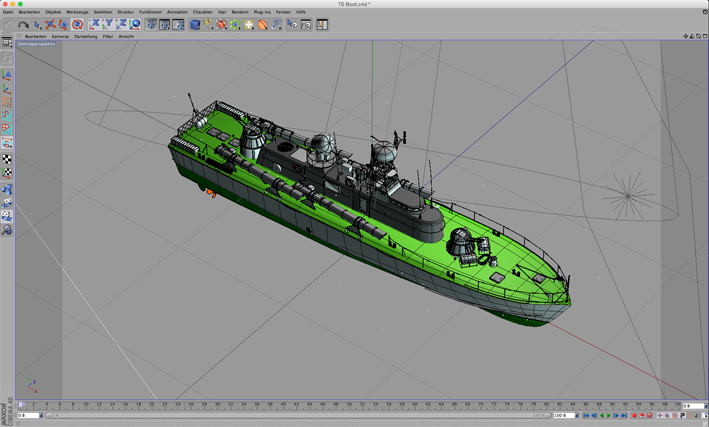The height and width of the screenshot is (427, 709).
Task: Open the light objects icon
Action: (x=249, y=25)
